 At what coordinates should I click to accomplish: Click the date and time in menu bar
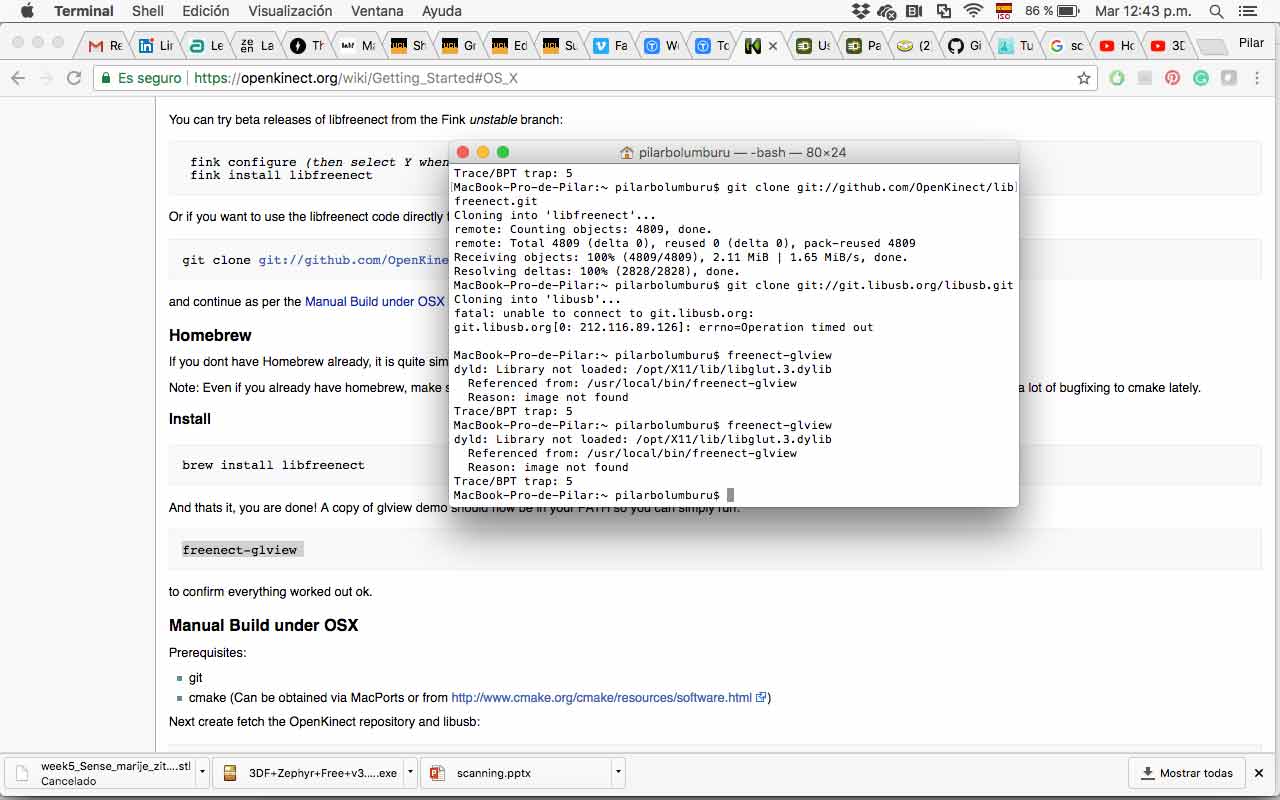coord(1143,11)
